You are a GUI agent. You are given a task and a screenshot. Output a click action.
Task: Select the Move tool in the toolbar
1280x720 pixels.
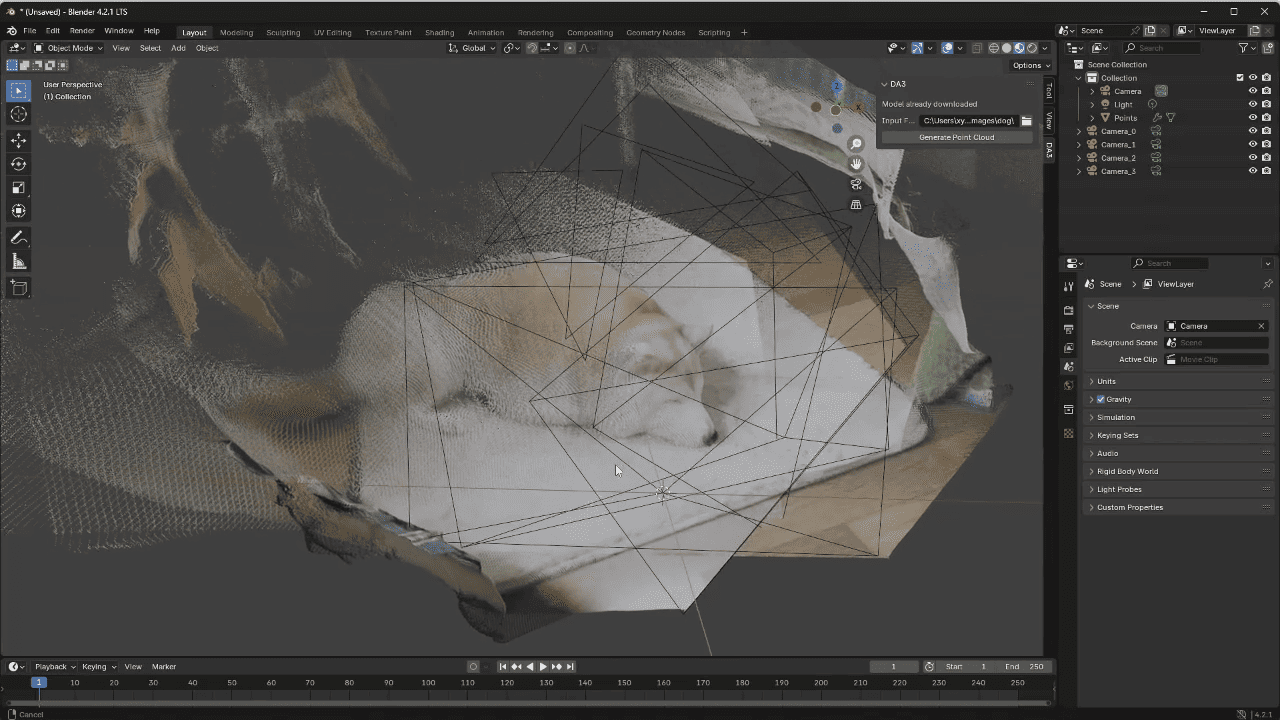coord(18,140)
